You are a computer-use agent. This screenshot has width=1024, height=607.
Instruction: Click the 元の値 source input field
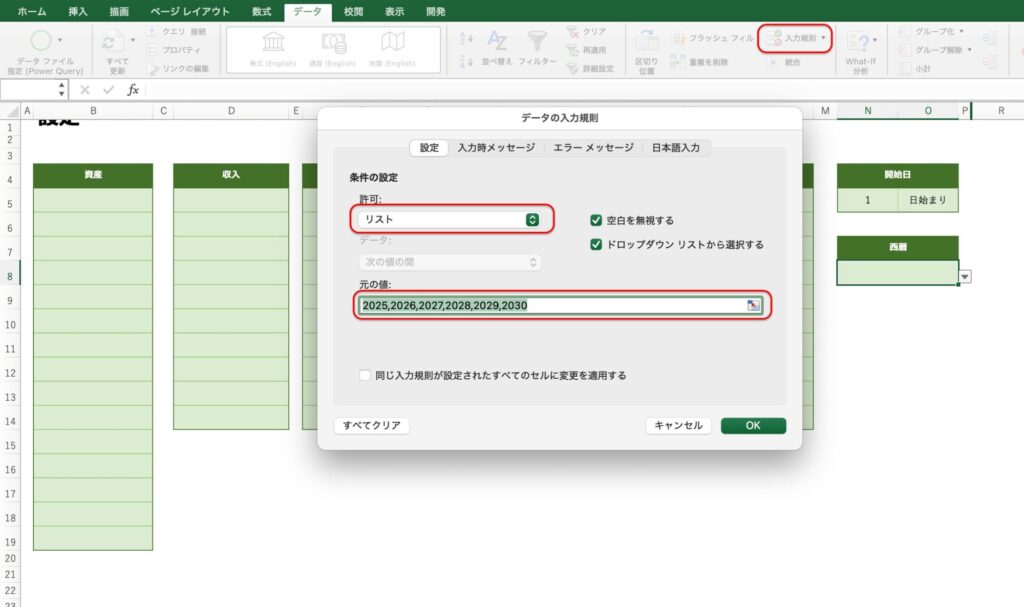point(550,305)
